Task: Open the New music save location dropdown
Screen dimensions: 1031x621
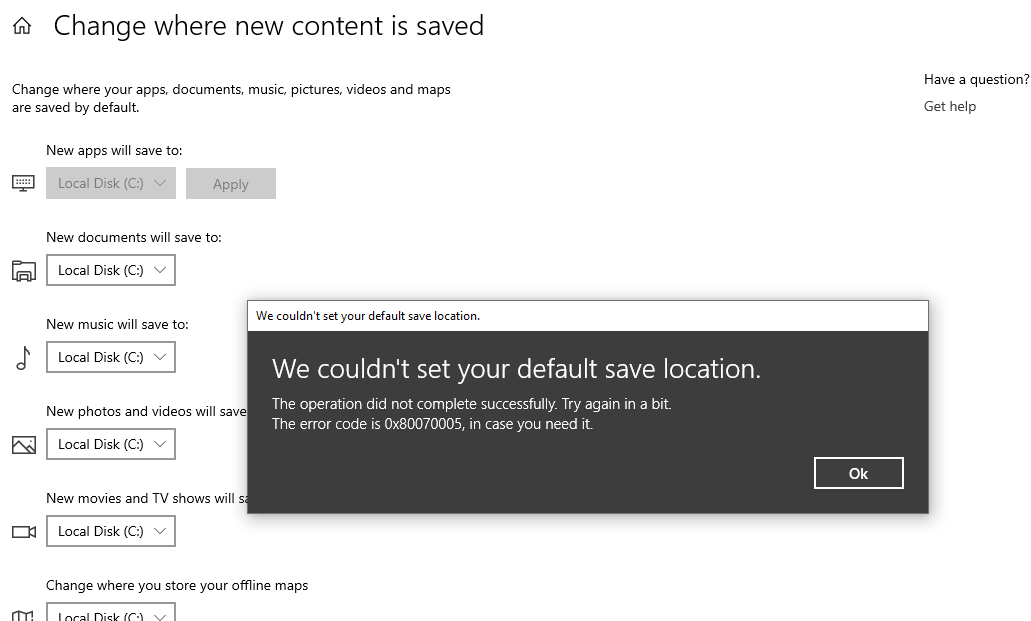Action: click(x=110, y=357)
